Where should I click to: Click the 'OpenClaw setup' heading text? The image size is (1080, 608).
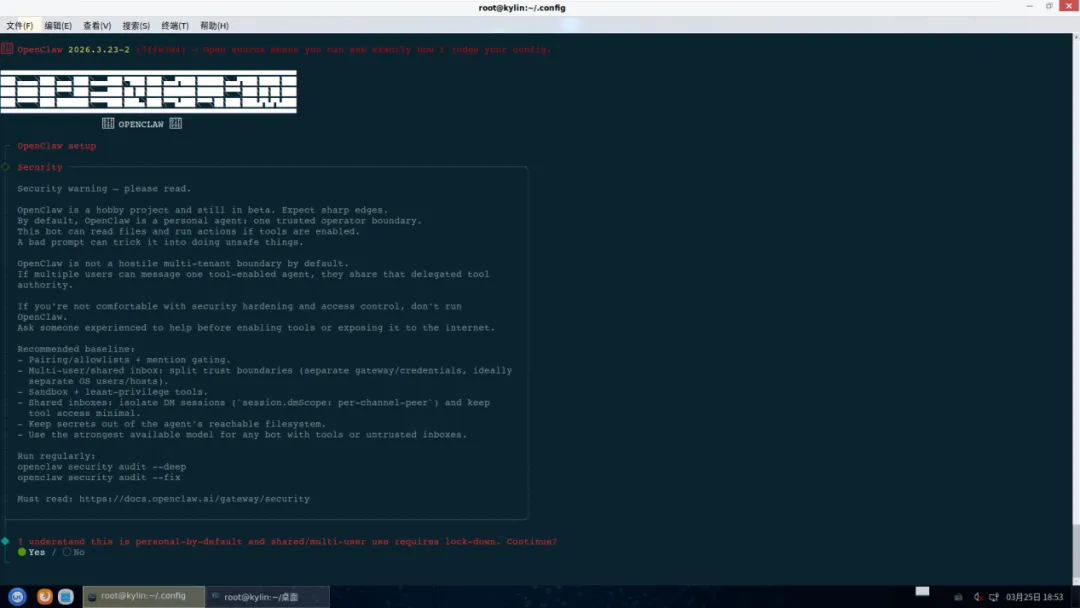pyautogui.click(x=56, y=146)
